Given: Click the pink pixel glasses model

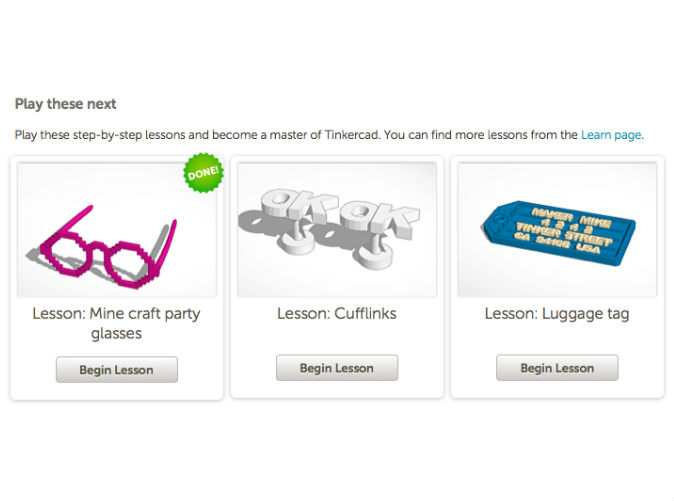Looking at the screenshot, I should point(107,249).
